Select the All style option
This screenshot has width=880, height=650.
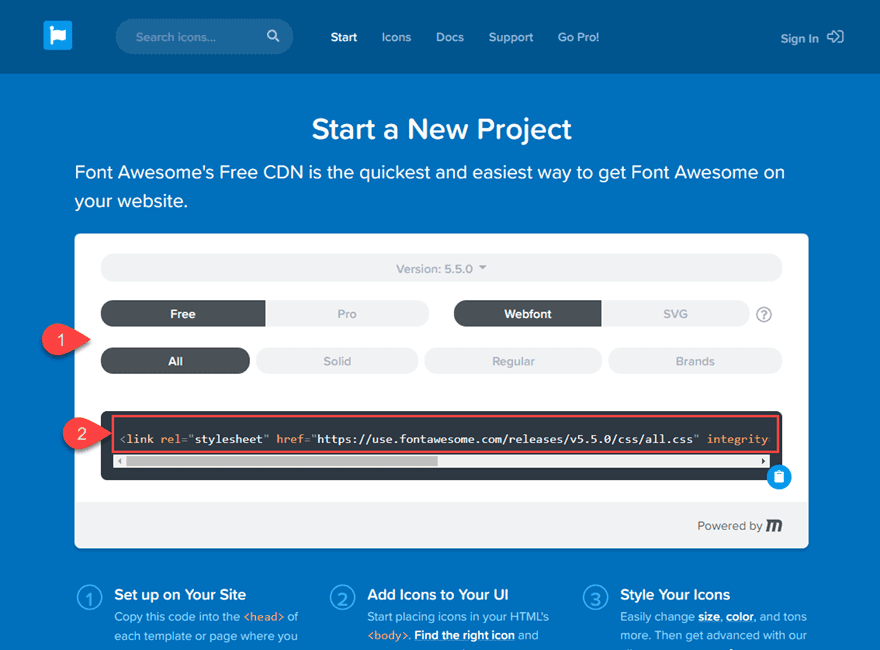click(175, 361)
